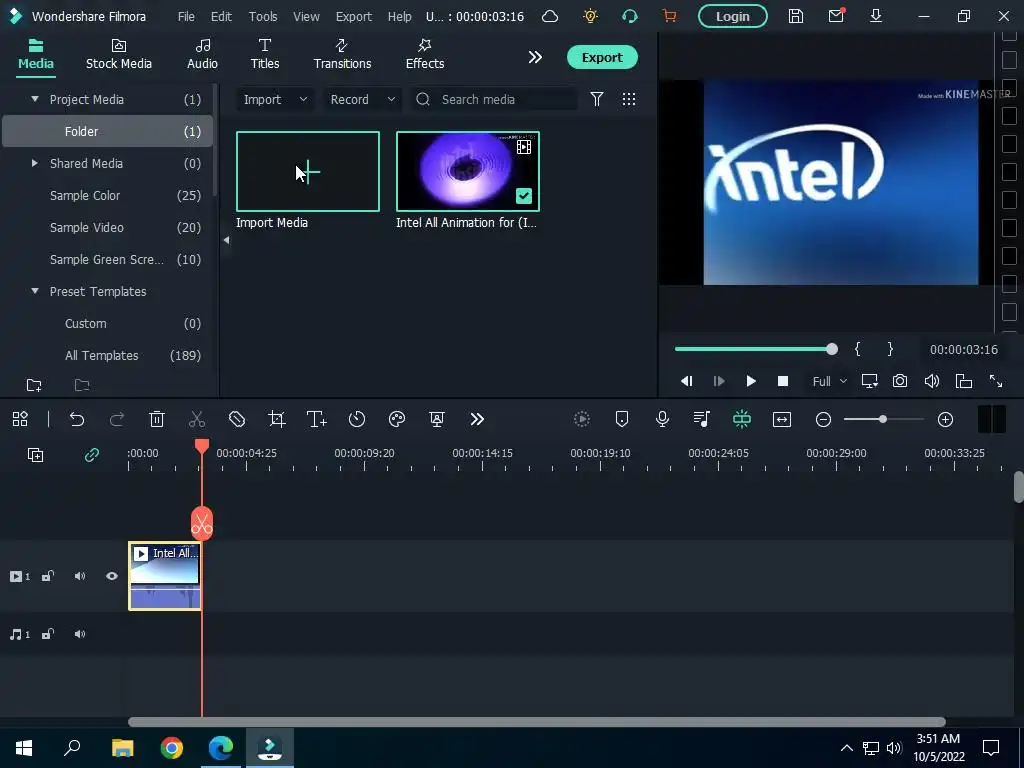The image size is (1024, 768).
Task: Open the headset support icon
Action: [630, 16]
